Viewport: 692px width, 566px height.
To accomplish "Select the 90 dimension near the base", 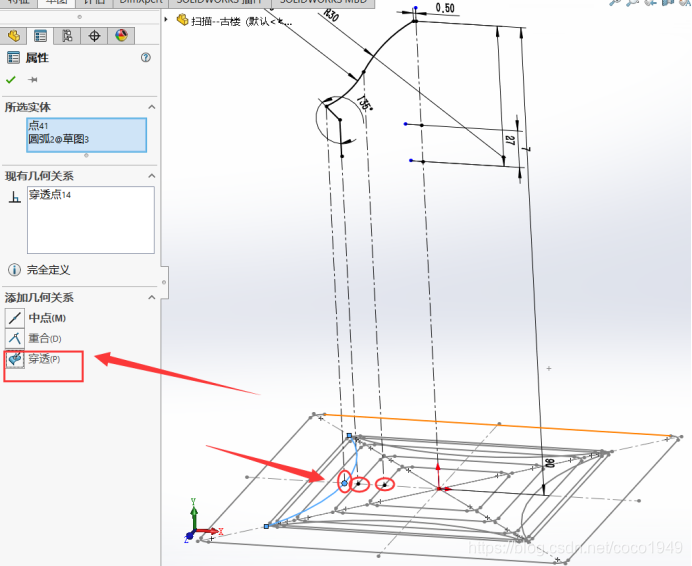I will click(549, 463).
